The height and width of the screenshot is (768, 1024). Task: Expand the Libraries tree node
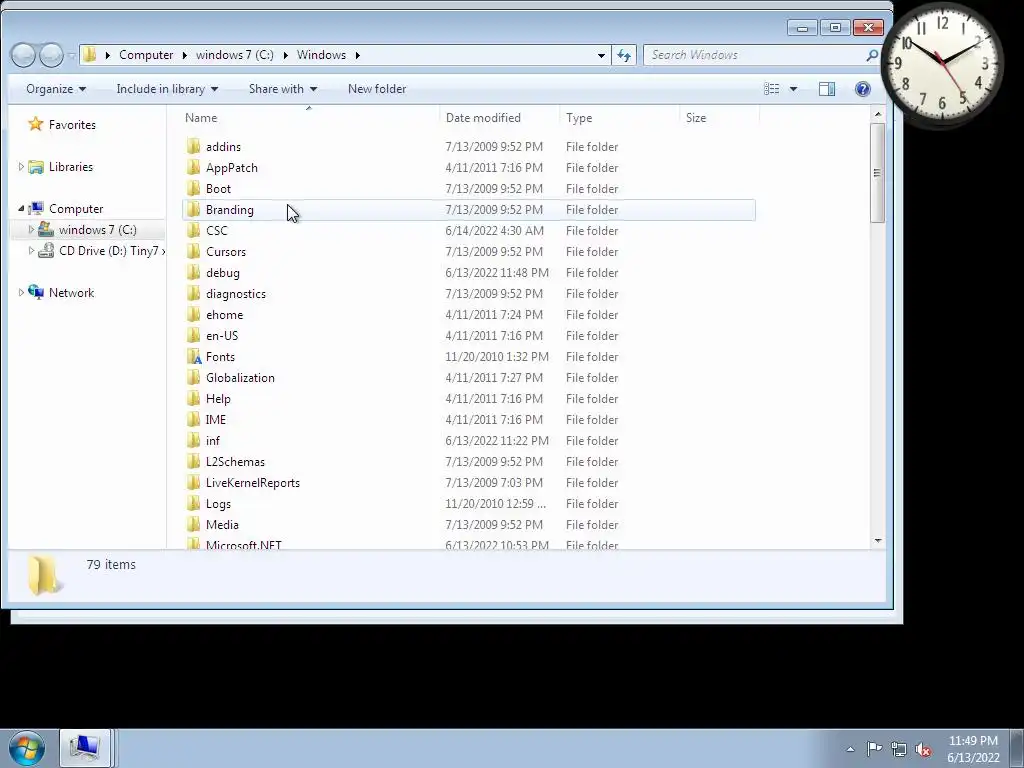coord(21,167)
